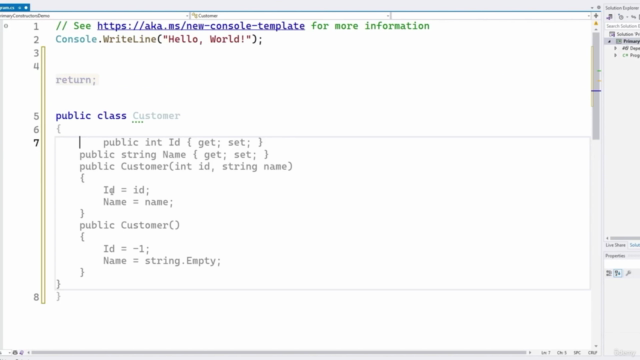Open the Customer type navigation dropdown
The height and width of the screenshot is (360, 640).
291,16
